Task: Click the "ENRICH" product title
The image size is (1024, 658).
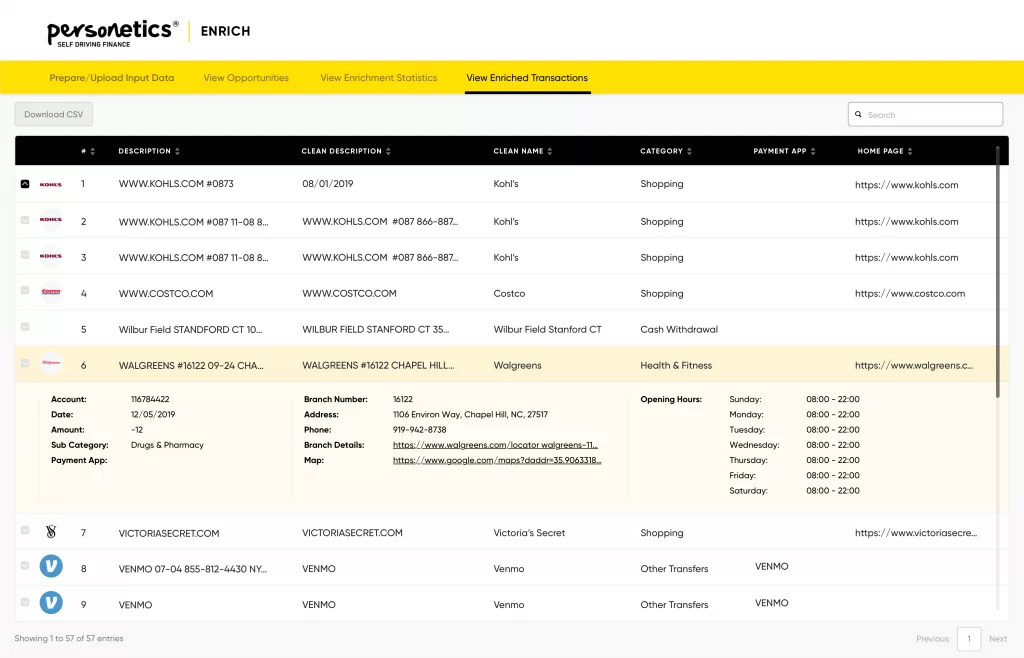Action: pyautogui.click(x=225, y=31)
